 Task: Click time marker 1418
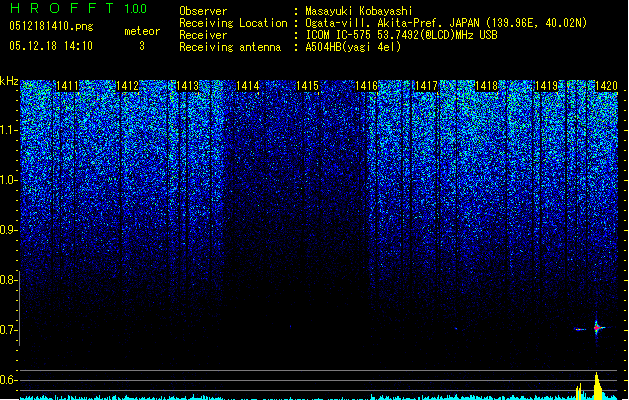tap(486, 86)
